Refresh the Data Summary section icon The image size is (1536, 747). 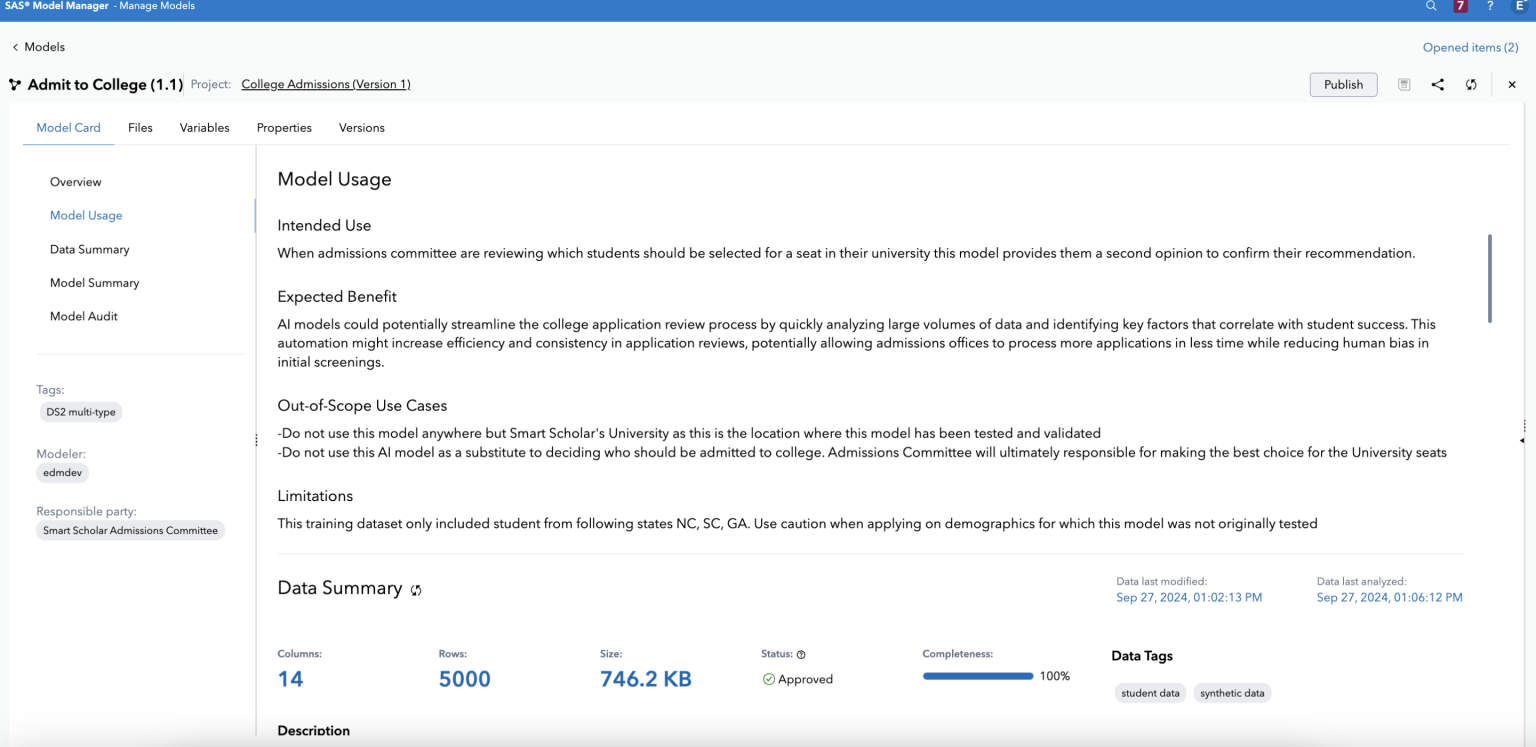(x=416, y=590)
